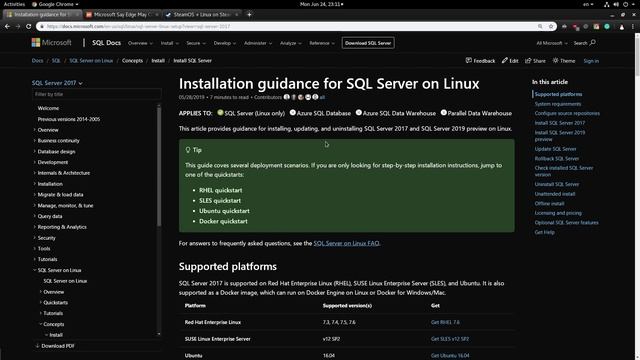Open the Chrome three-dot menu

point(633,27)
